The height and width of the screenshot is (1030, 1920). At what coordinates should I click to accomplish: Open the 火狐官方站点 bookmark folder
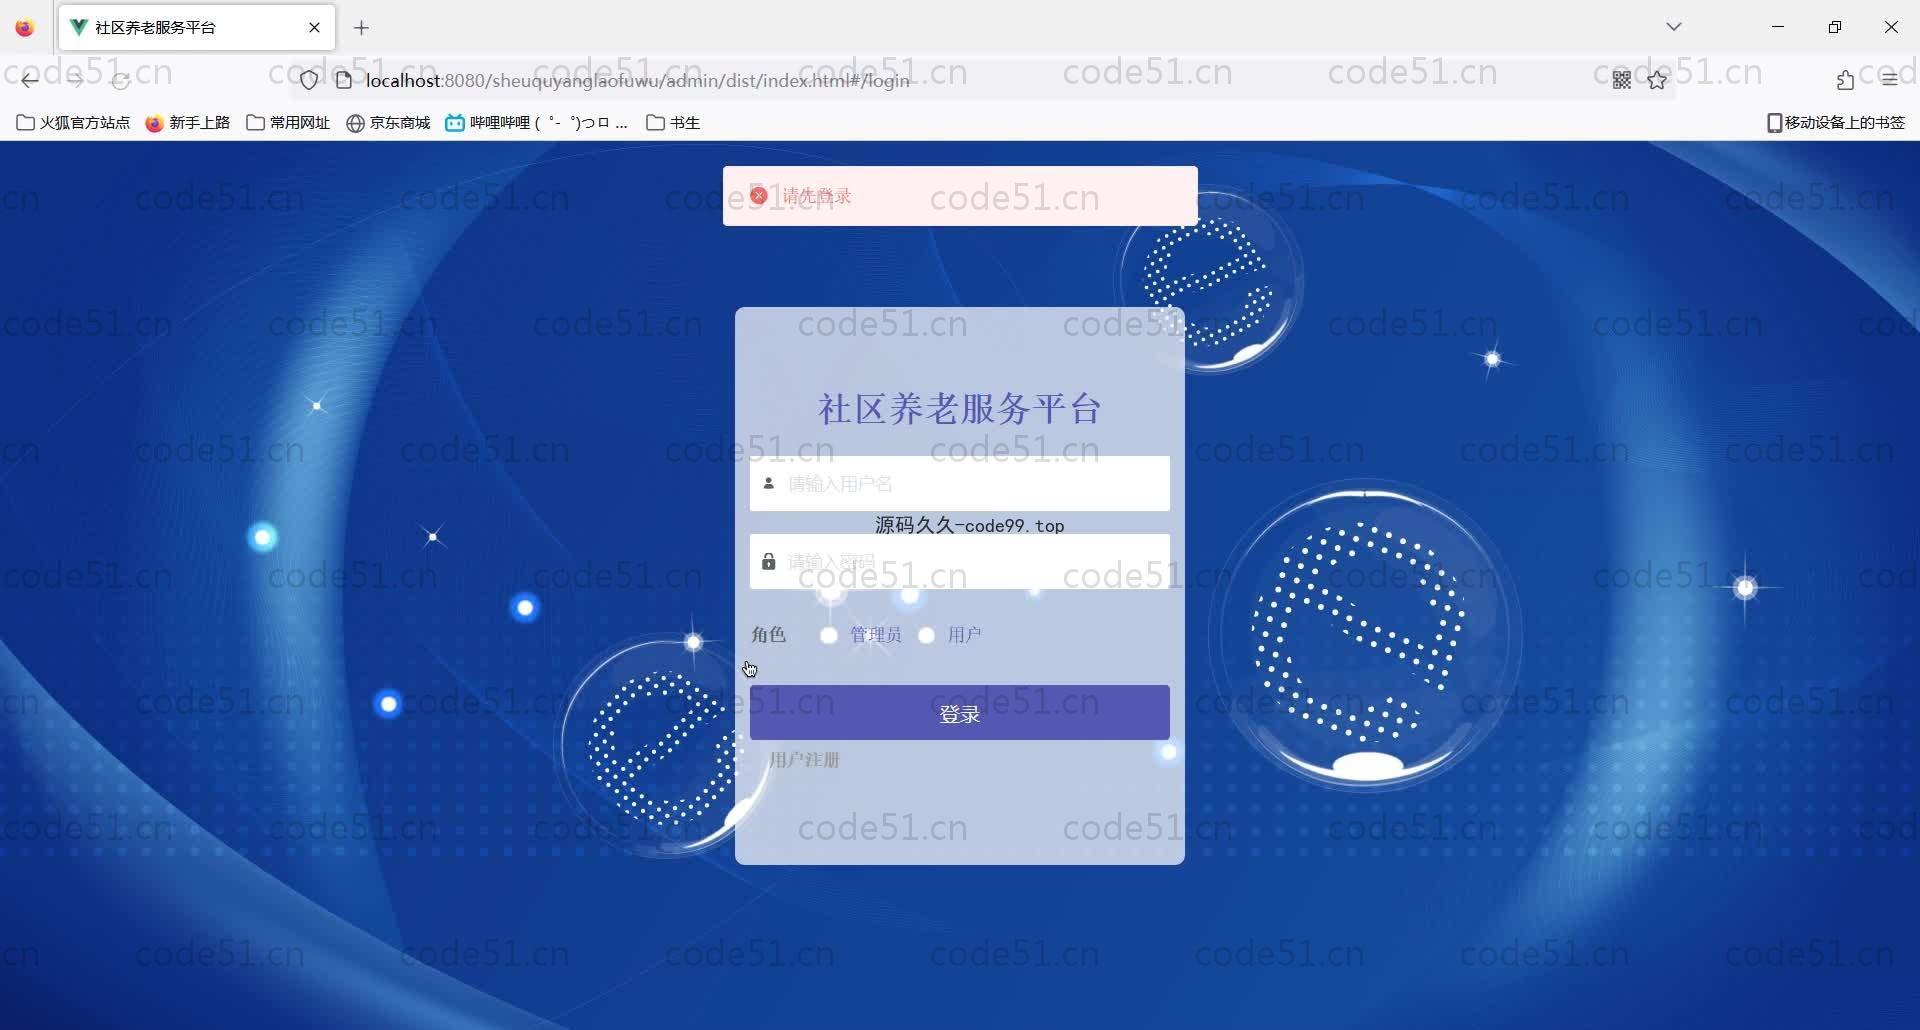pos(73,122)
